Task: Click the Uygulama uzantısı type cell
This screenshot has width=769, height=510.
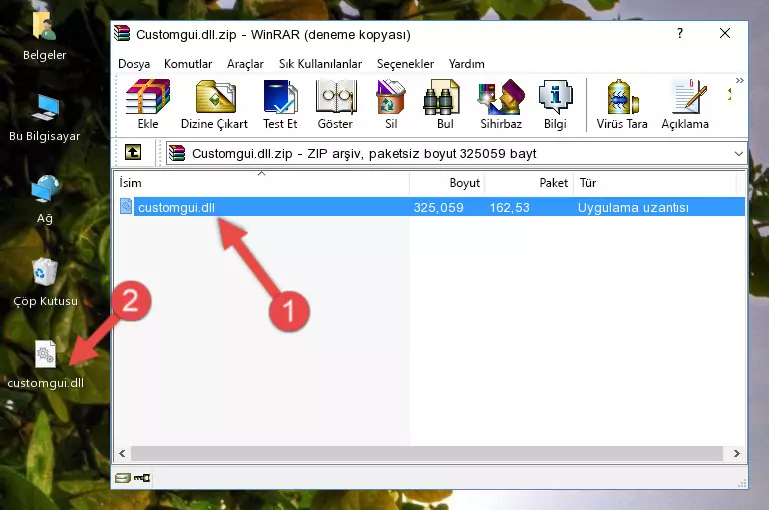Action: coord(633,207)
